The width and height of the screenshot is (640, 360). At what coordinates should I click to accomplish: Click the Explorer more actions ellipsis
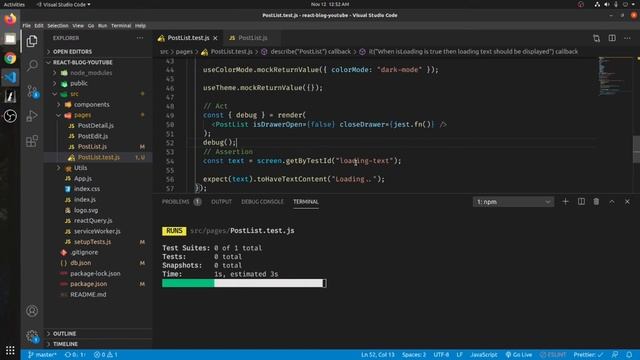pos(140,38)
